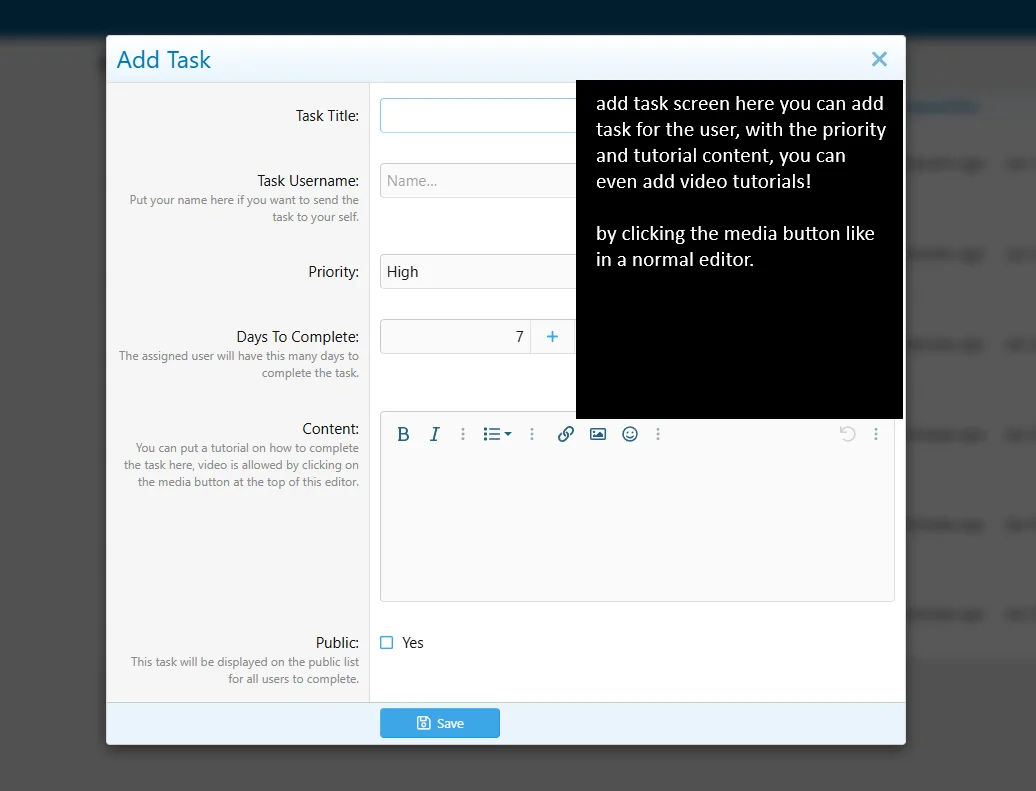Expand the list dropdown arrow in toolbar
The height and width of the screenshot is (791, 1036).
tap(508, 434)
